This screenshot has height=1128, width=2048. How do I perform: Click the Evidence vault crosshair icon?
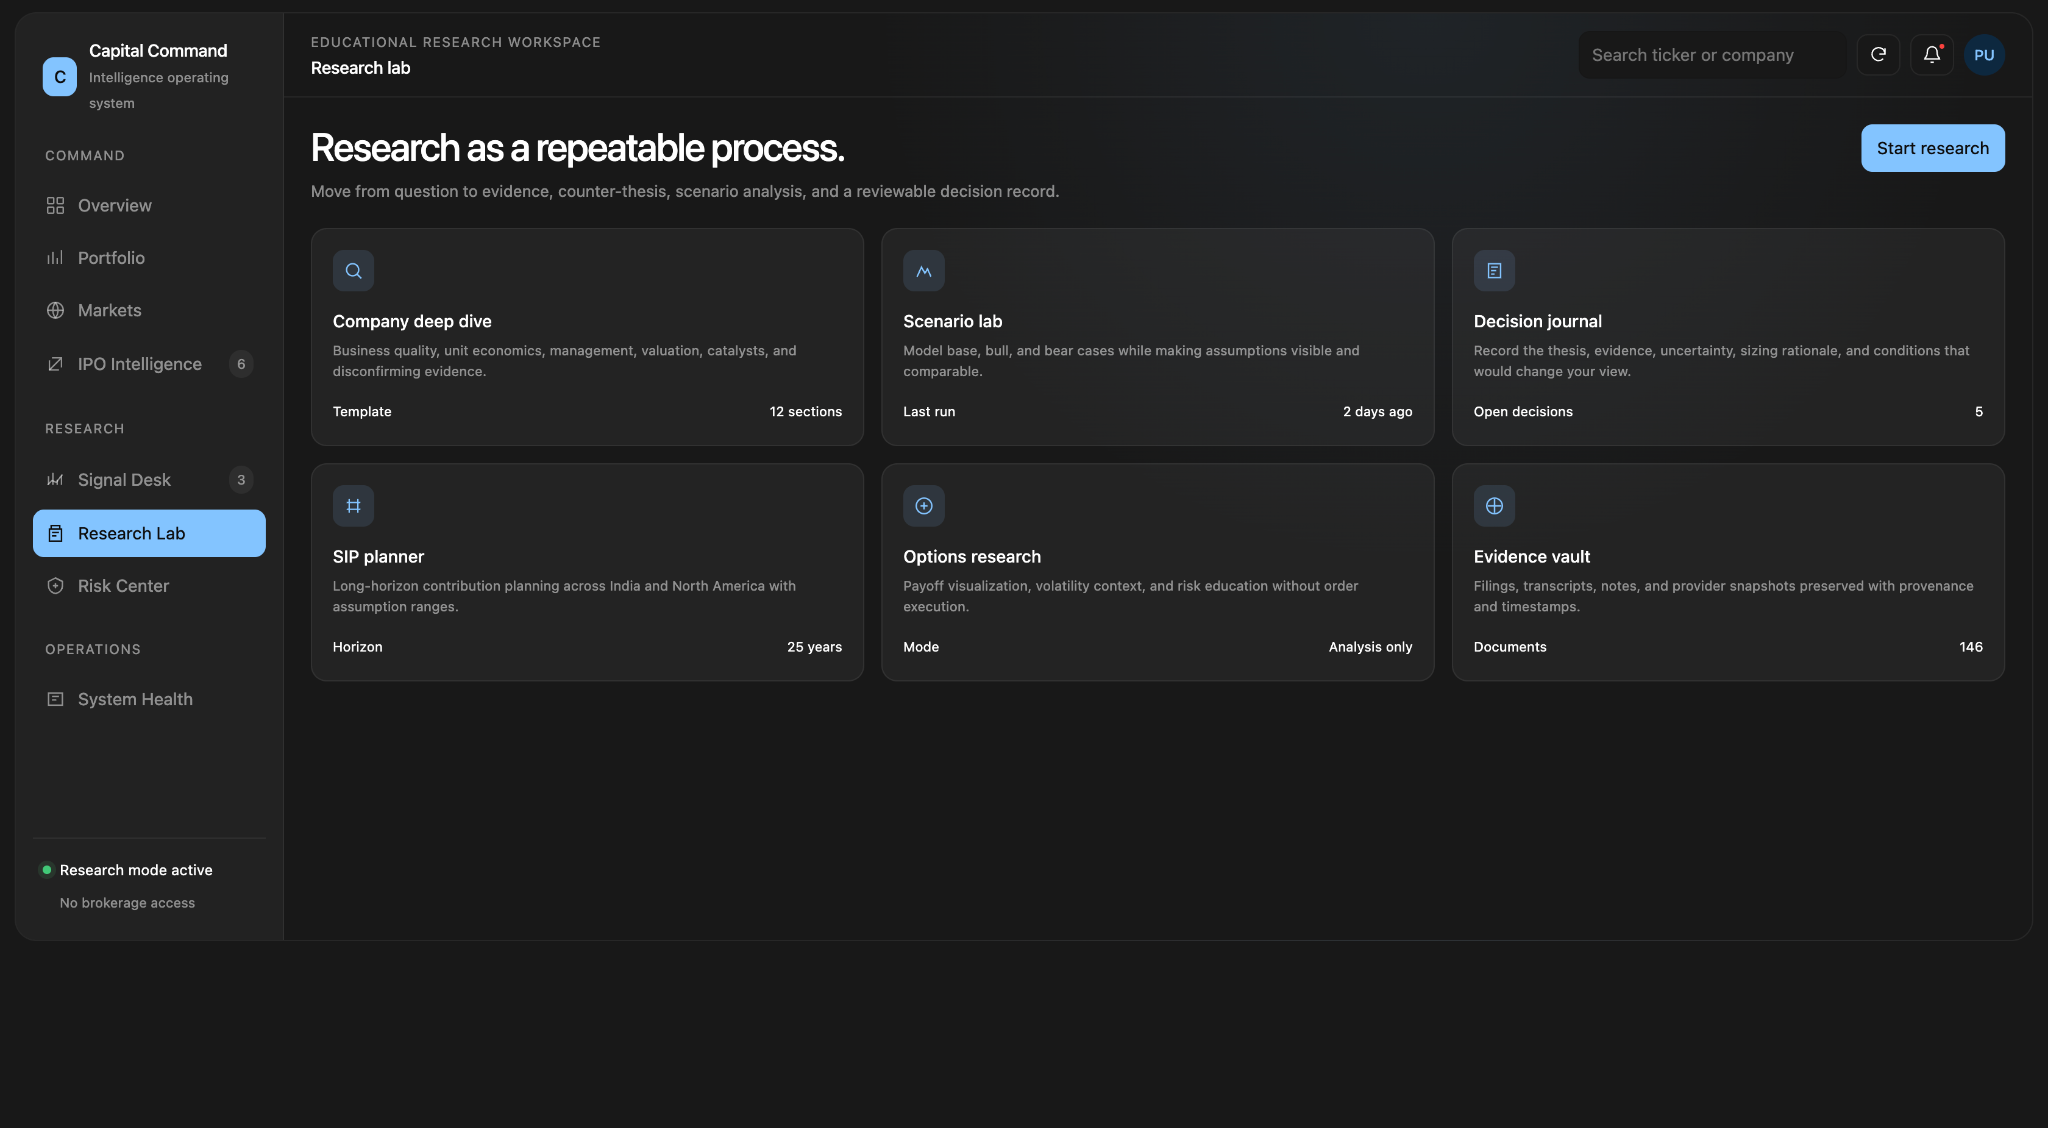tap(1494, 506)
